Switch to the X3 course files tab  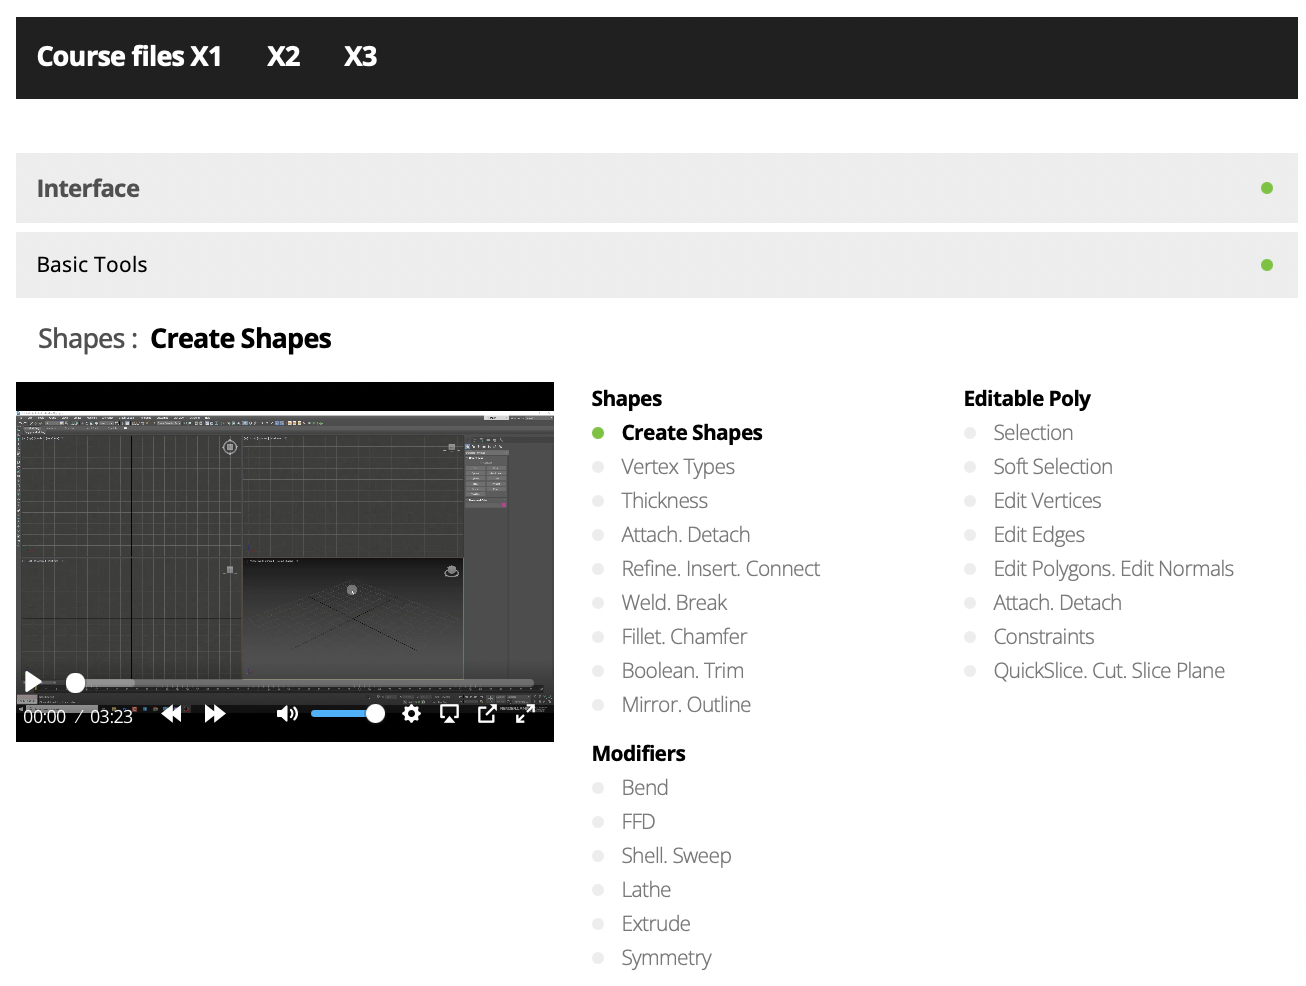click(360, 57)
